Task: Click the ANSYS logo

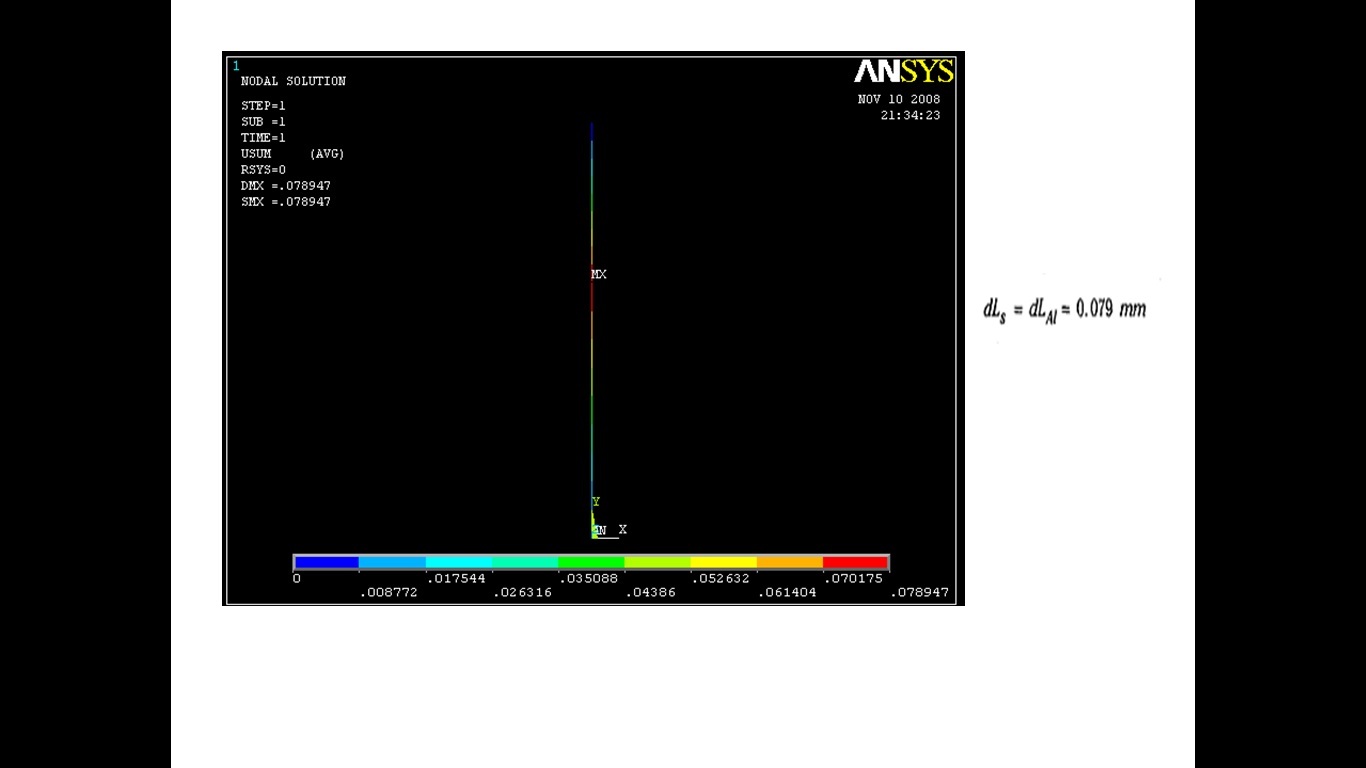Action: 903,72
